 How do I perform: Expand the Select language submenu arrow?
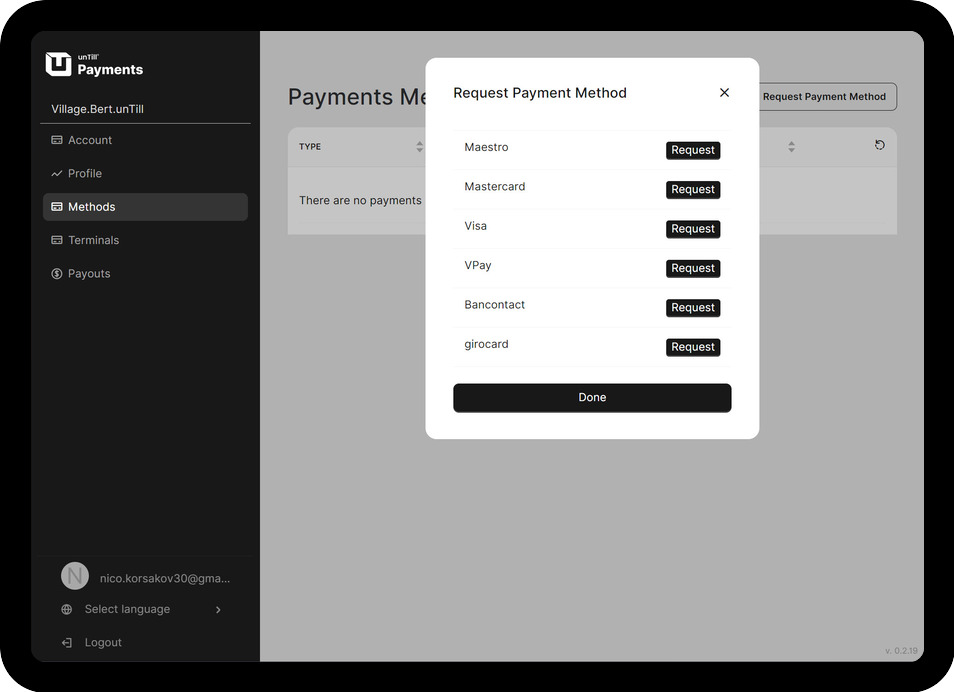click(x=218, y=610)
